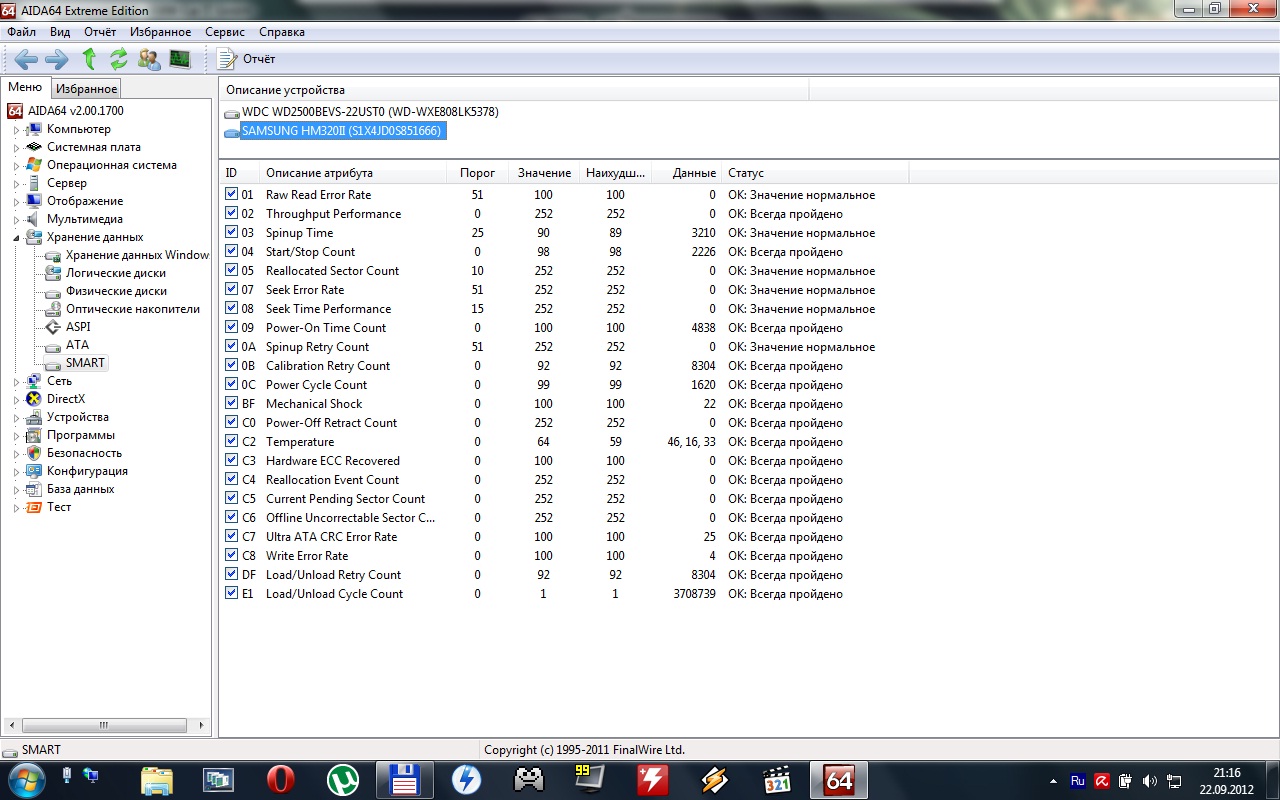
Task: Sort by the Порог column header
Action: (477, 173)
